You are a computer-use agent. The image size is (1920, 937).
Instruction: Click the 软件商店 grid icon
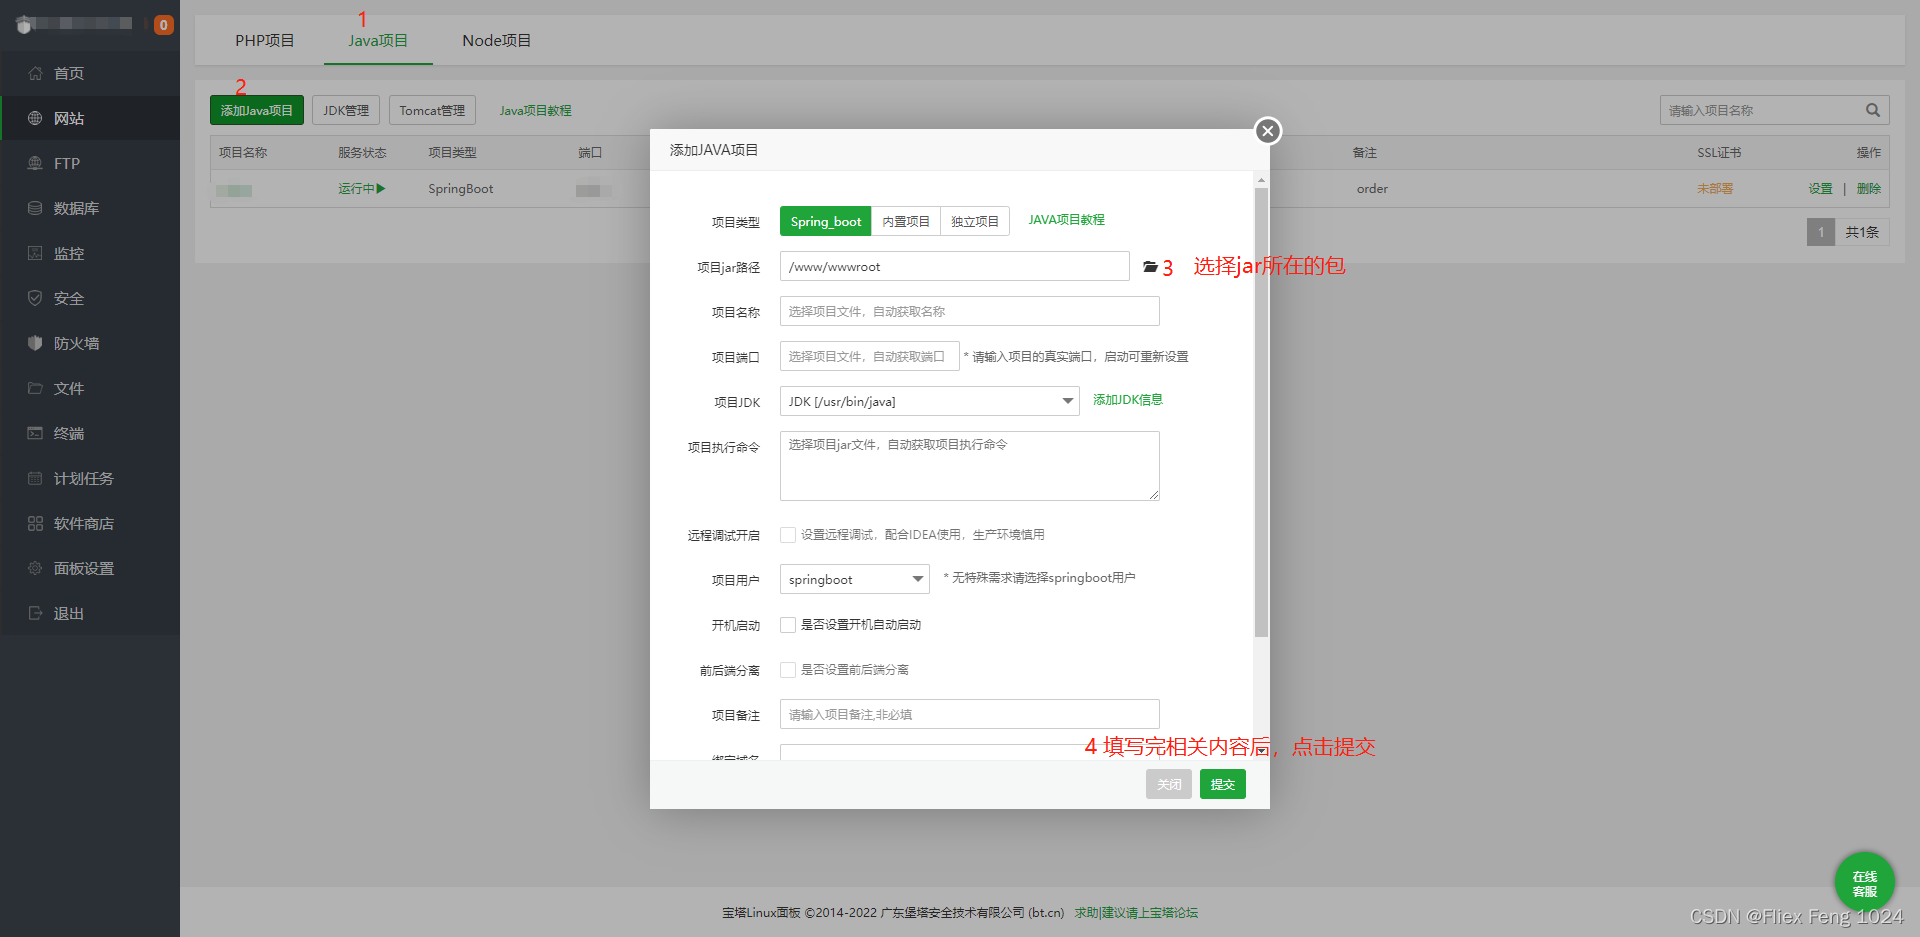(35, 523)
